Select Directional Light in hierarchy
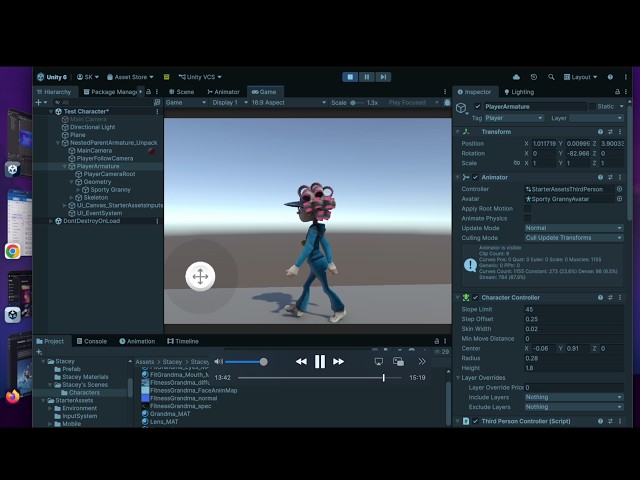Image resolution: width=640 pixels, height=480 pixels. [89, 127]
